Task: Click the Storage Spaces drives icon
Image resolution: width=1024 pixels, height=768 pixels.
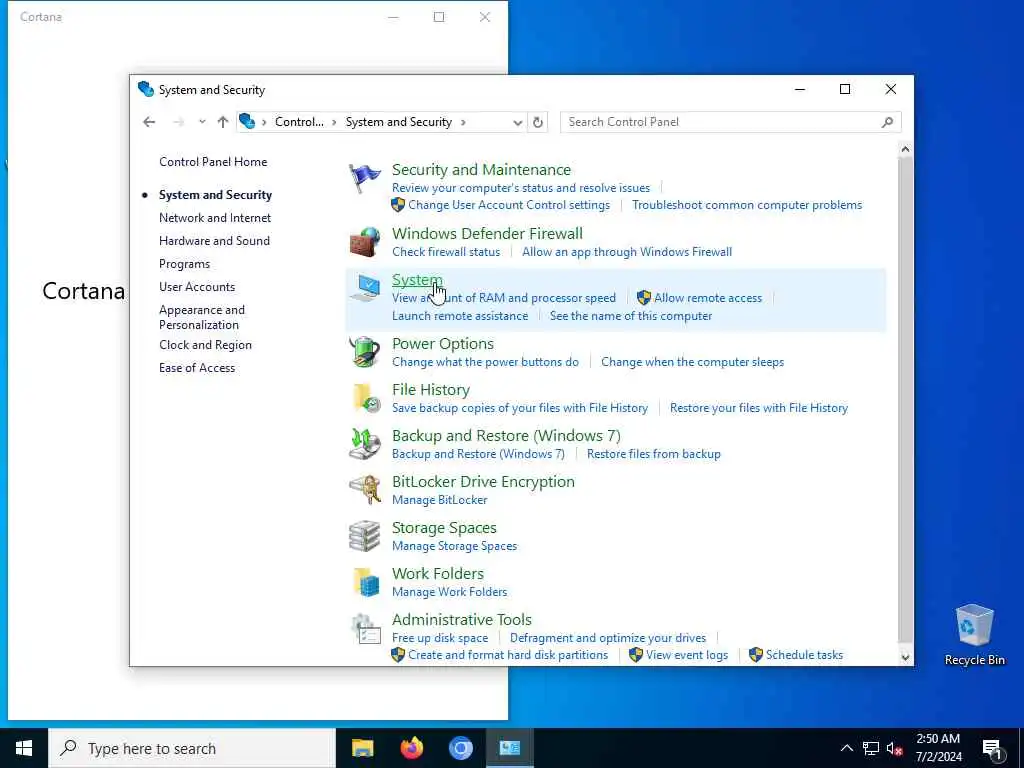Action: click(364, 536)
